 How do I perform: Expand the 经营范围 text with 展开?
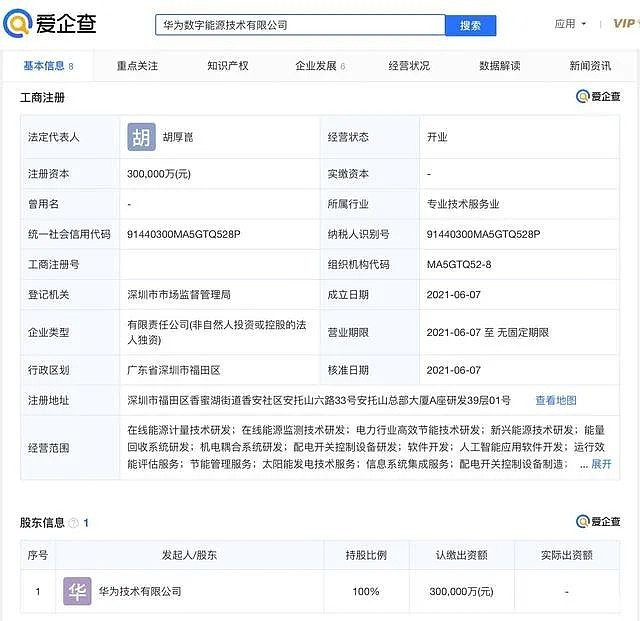tap(601, 464)
